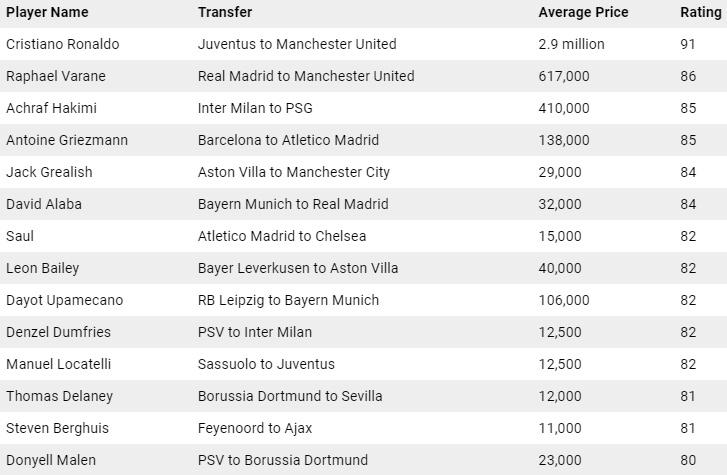Select the Feyenoord to Ajax transfer cell

[x=255, y=428]
